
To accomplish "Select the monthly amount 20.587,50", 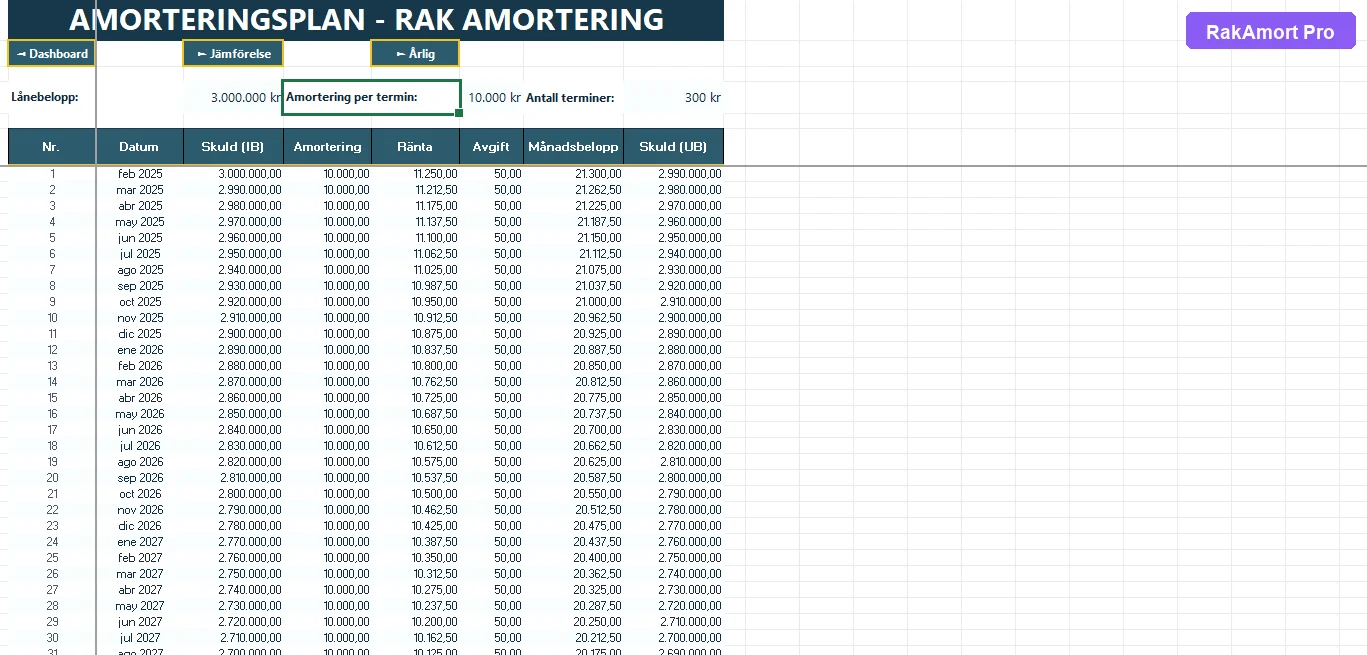I will tap(573, 478).
